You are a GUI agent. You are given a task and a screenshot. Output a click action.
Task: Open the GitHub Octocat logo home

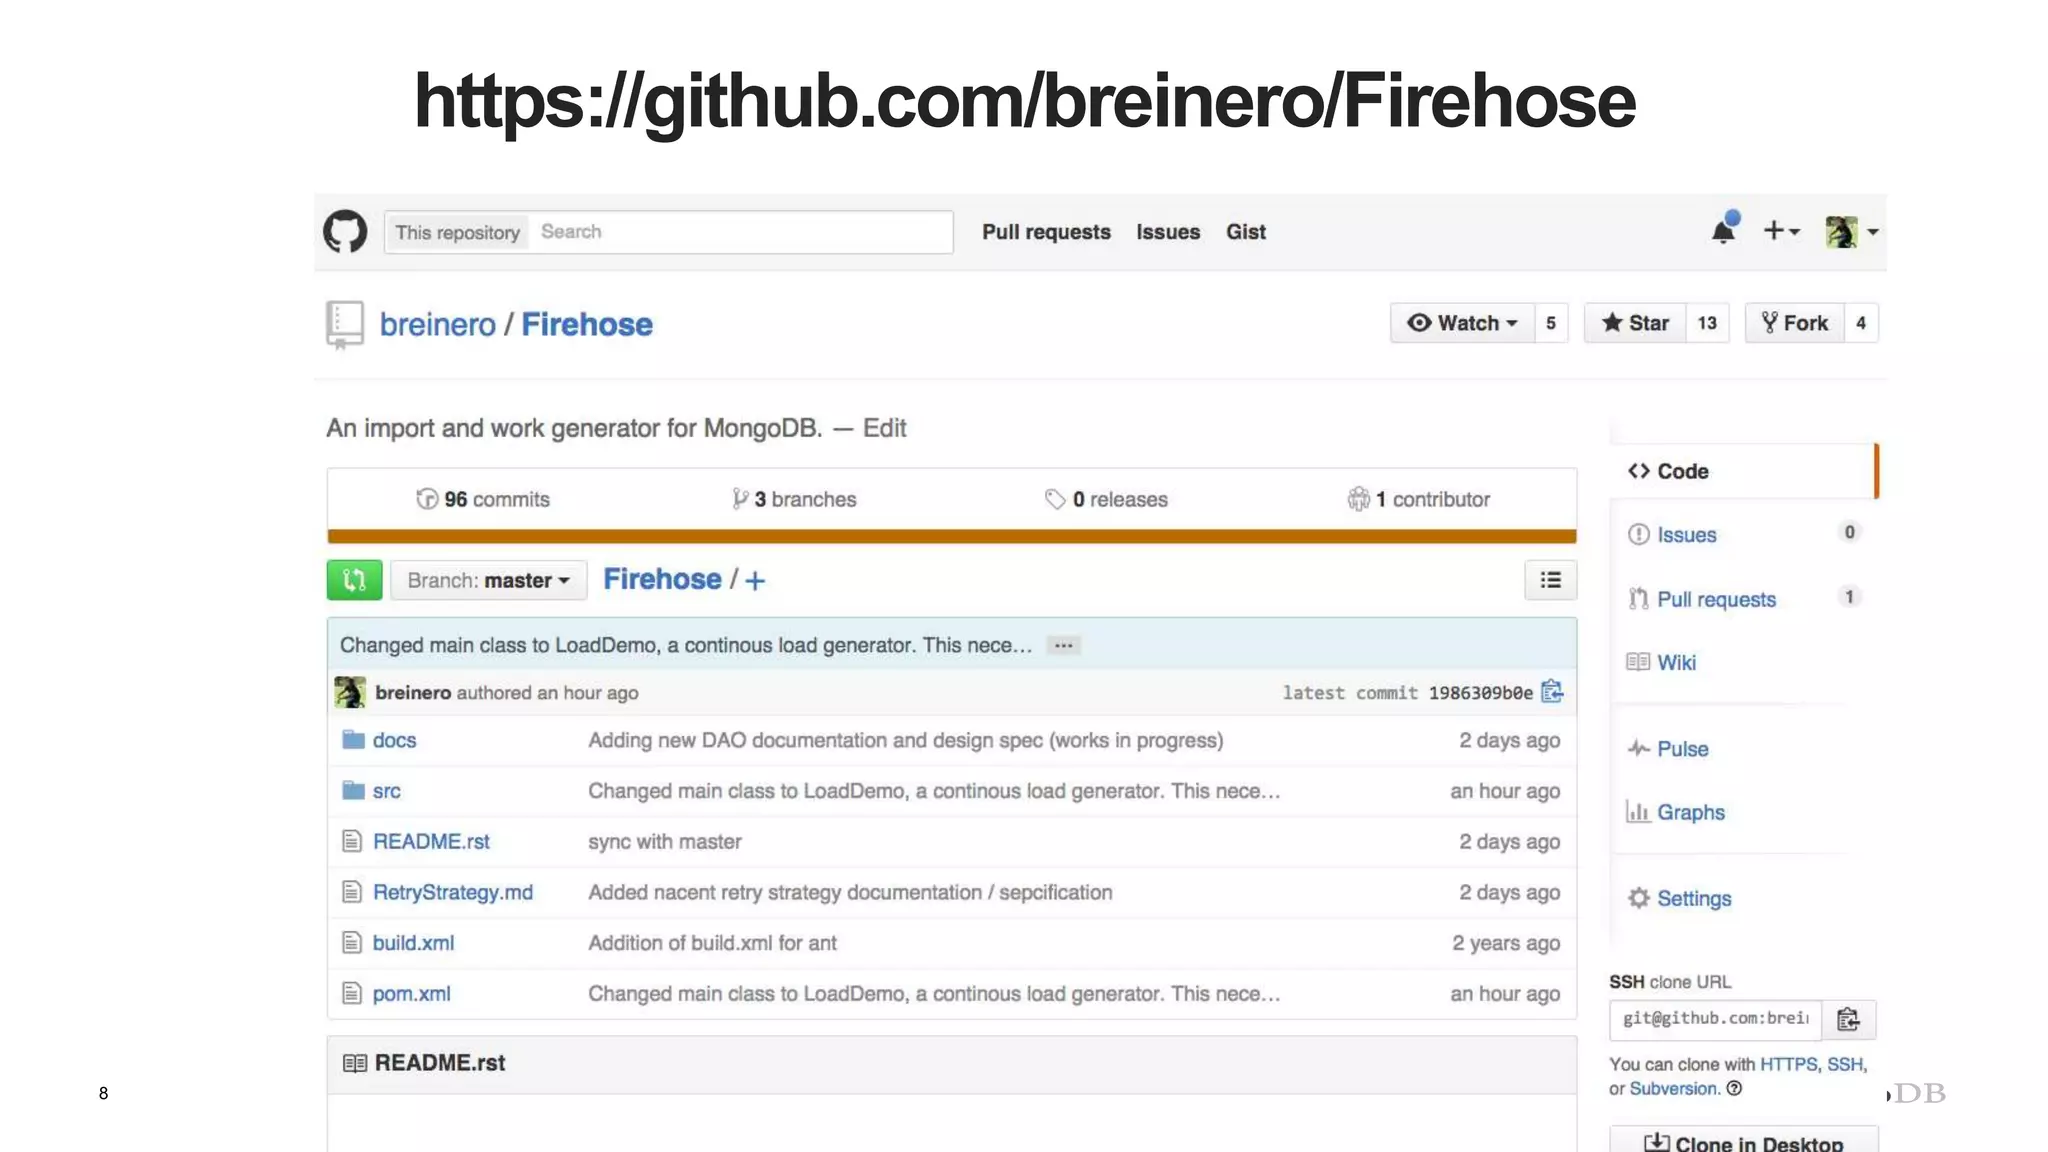[x=345, y=232]
